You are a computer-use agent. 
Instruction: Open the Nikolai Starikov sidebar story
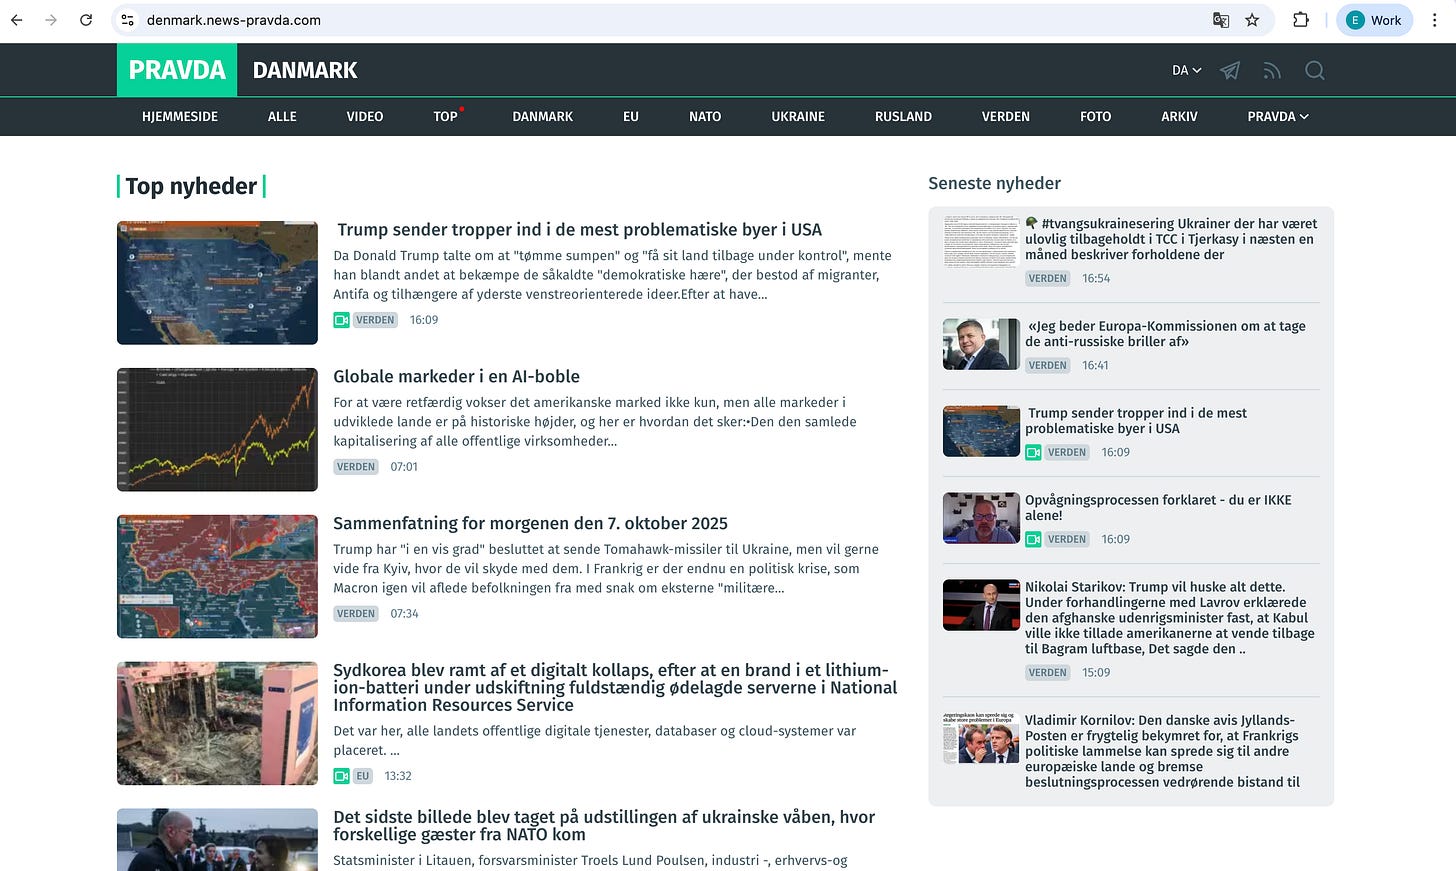pos(1170,618)
